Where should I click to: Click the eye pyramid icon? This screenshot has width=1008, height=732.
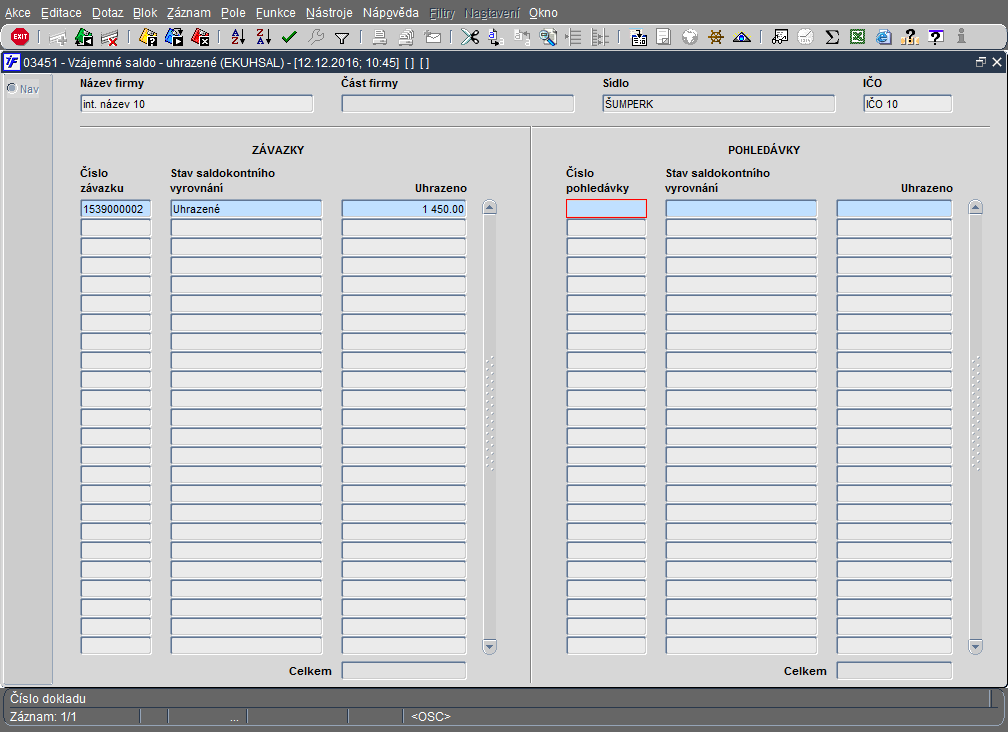pos(742,37)
